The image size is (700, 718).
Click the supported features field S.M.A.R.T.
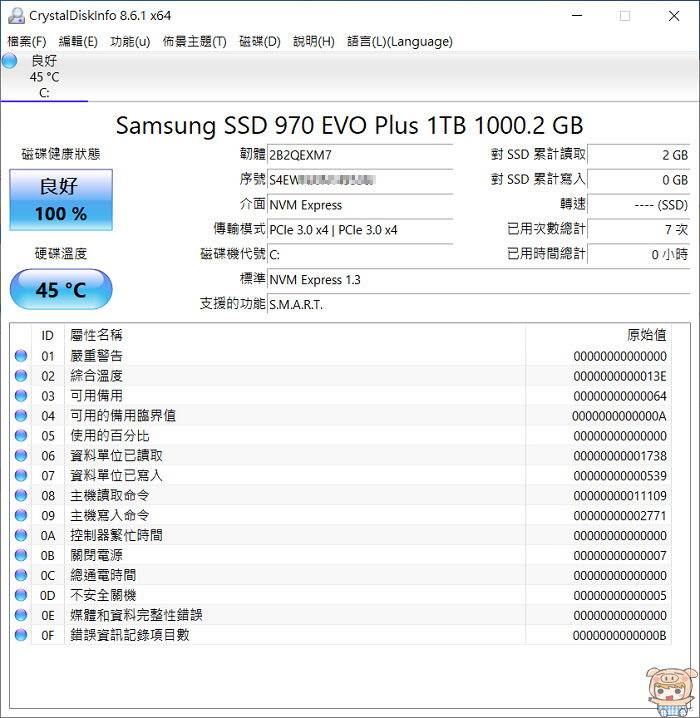[x=478, y=304]
